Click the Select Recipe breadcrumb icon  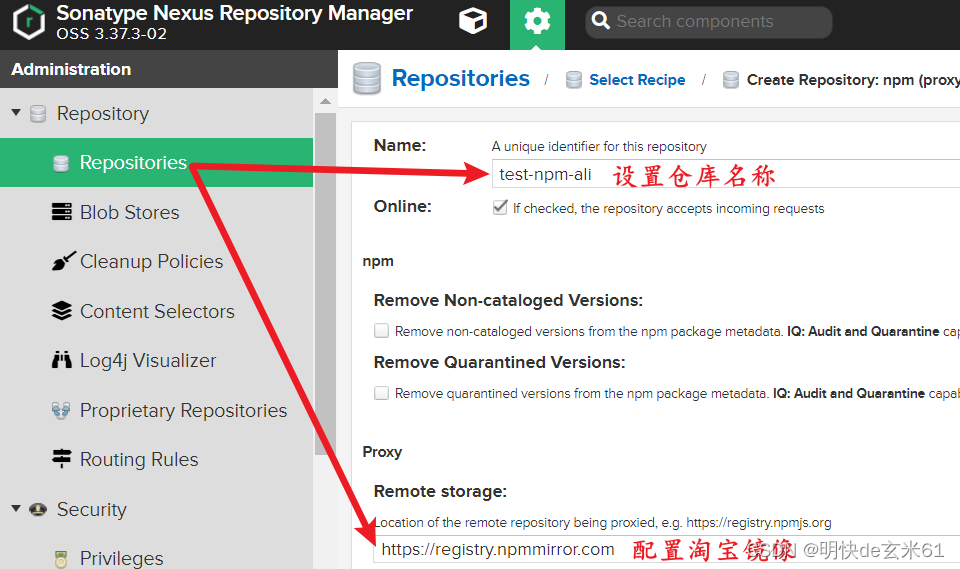[574, 80]
